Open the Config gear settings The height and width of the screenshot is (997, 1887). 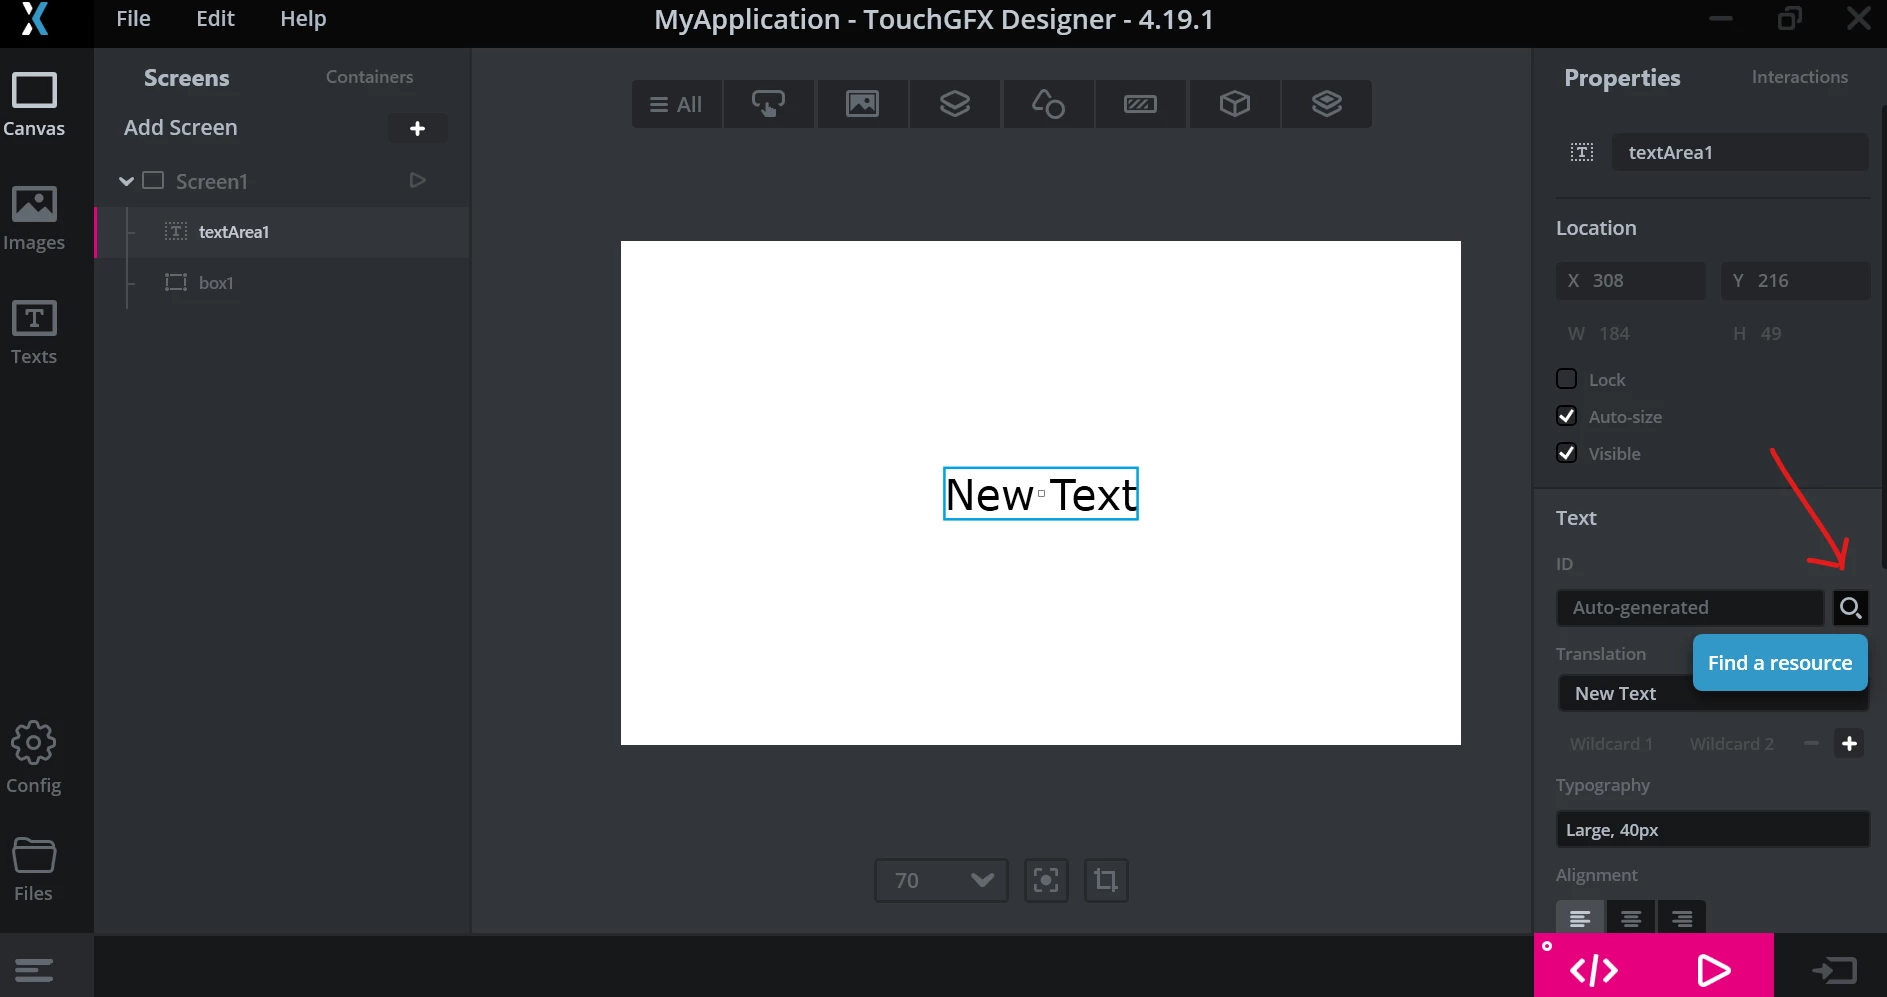(x=34, y=758)
